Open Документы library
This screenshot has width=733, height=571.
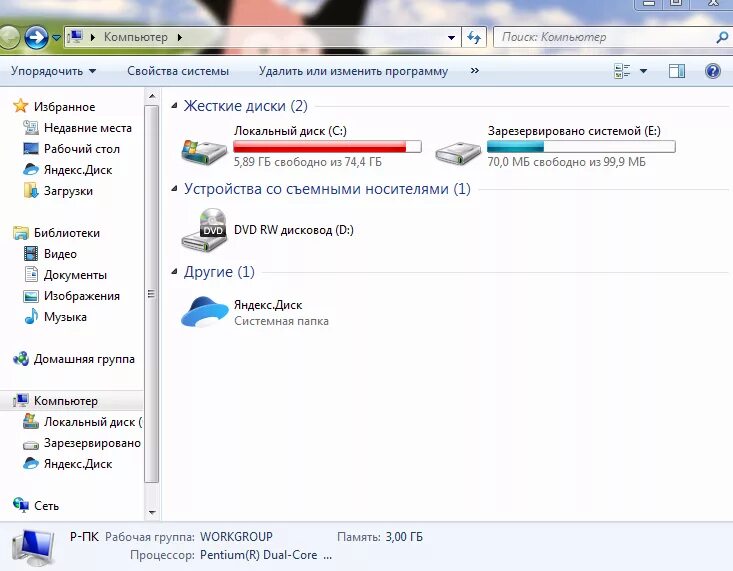(75, 275)
